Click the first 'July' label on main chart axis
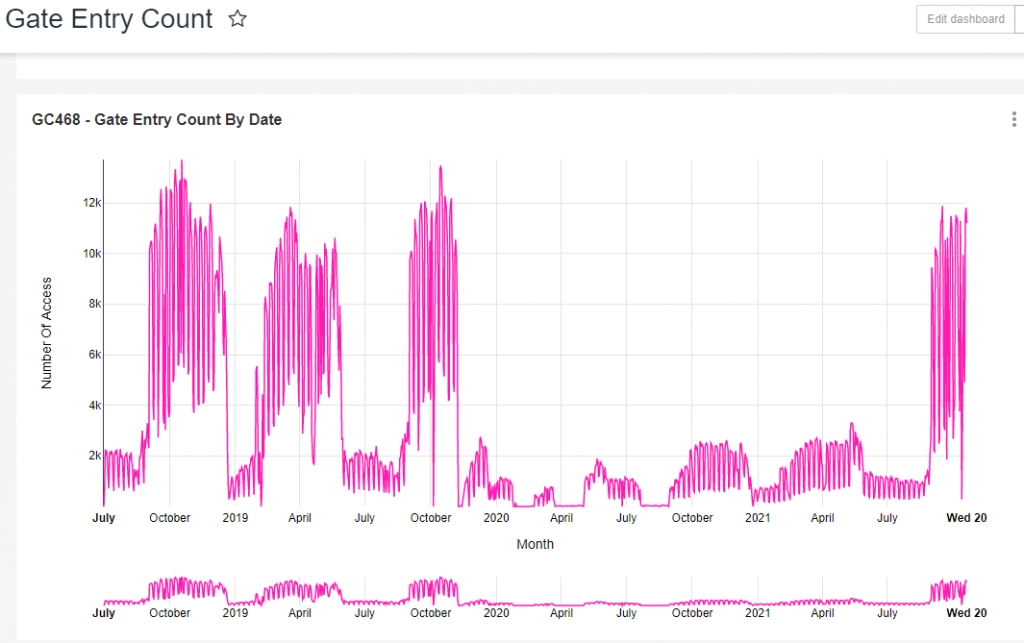The height and width of the screenshot is (643, 1024). [x=104, y=518]
